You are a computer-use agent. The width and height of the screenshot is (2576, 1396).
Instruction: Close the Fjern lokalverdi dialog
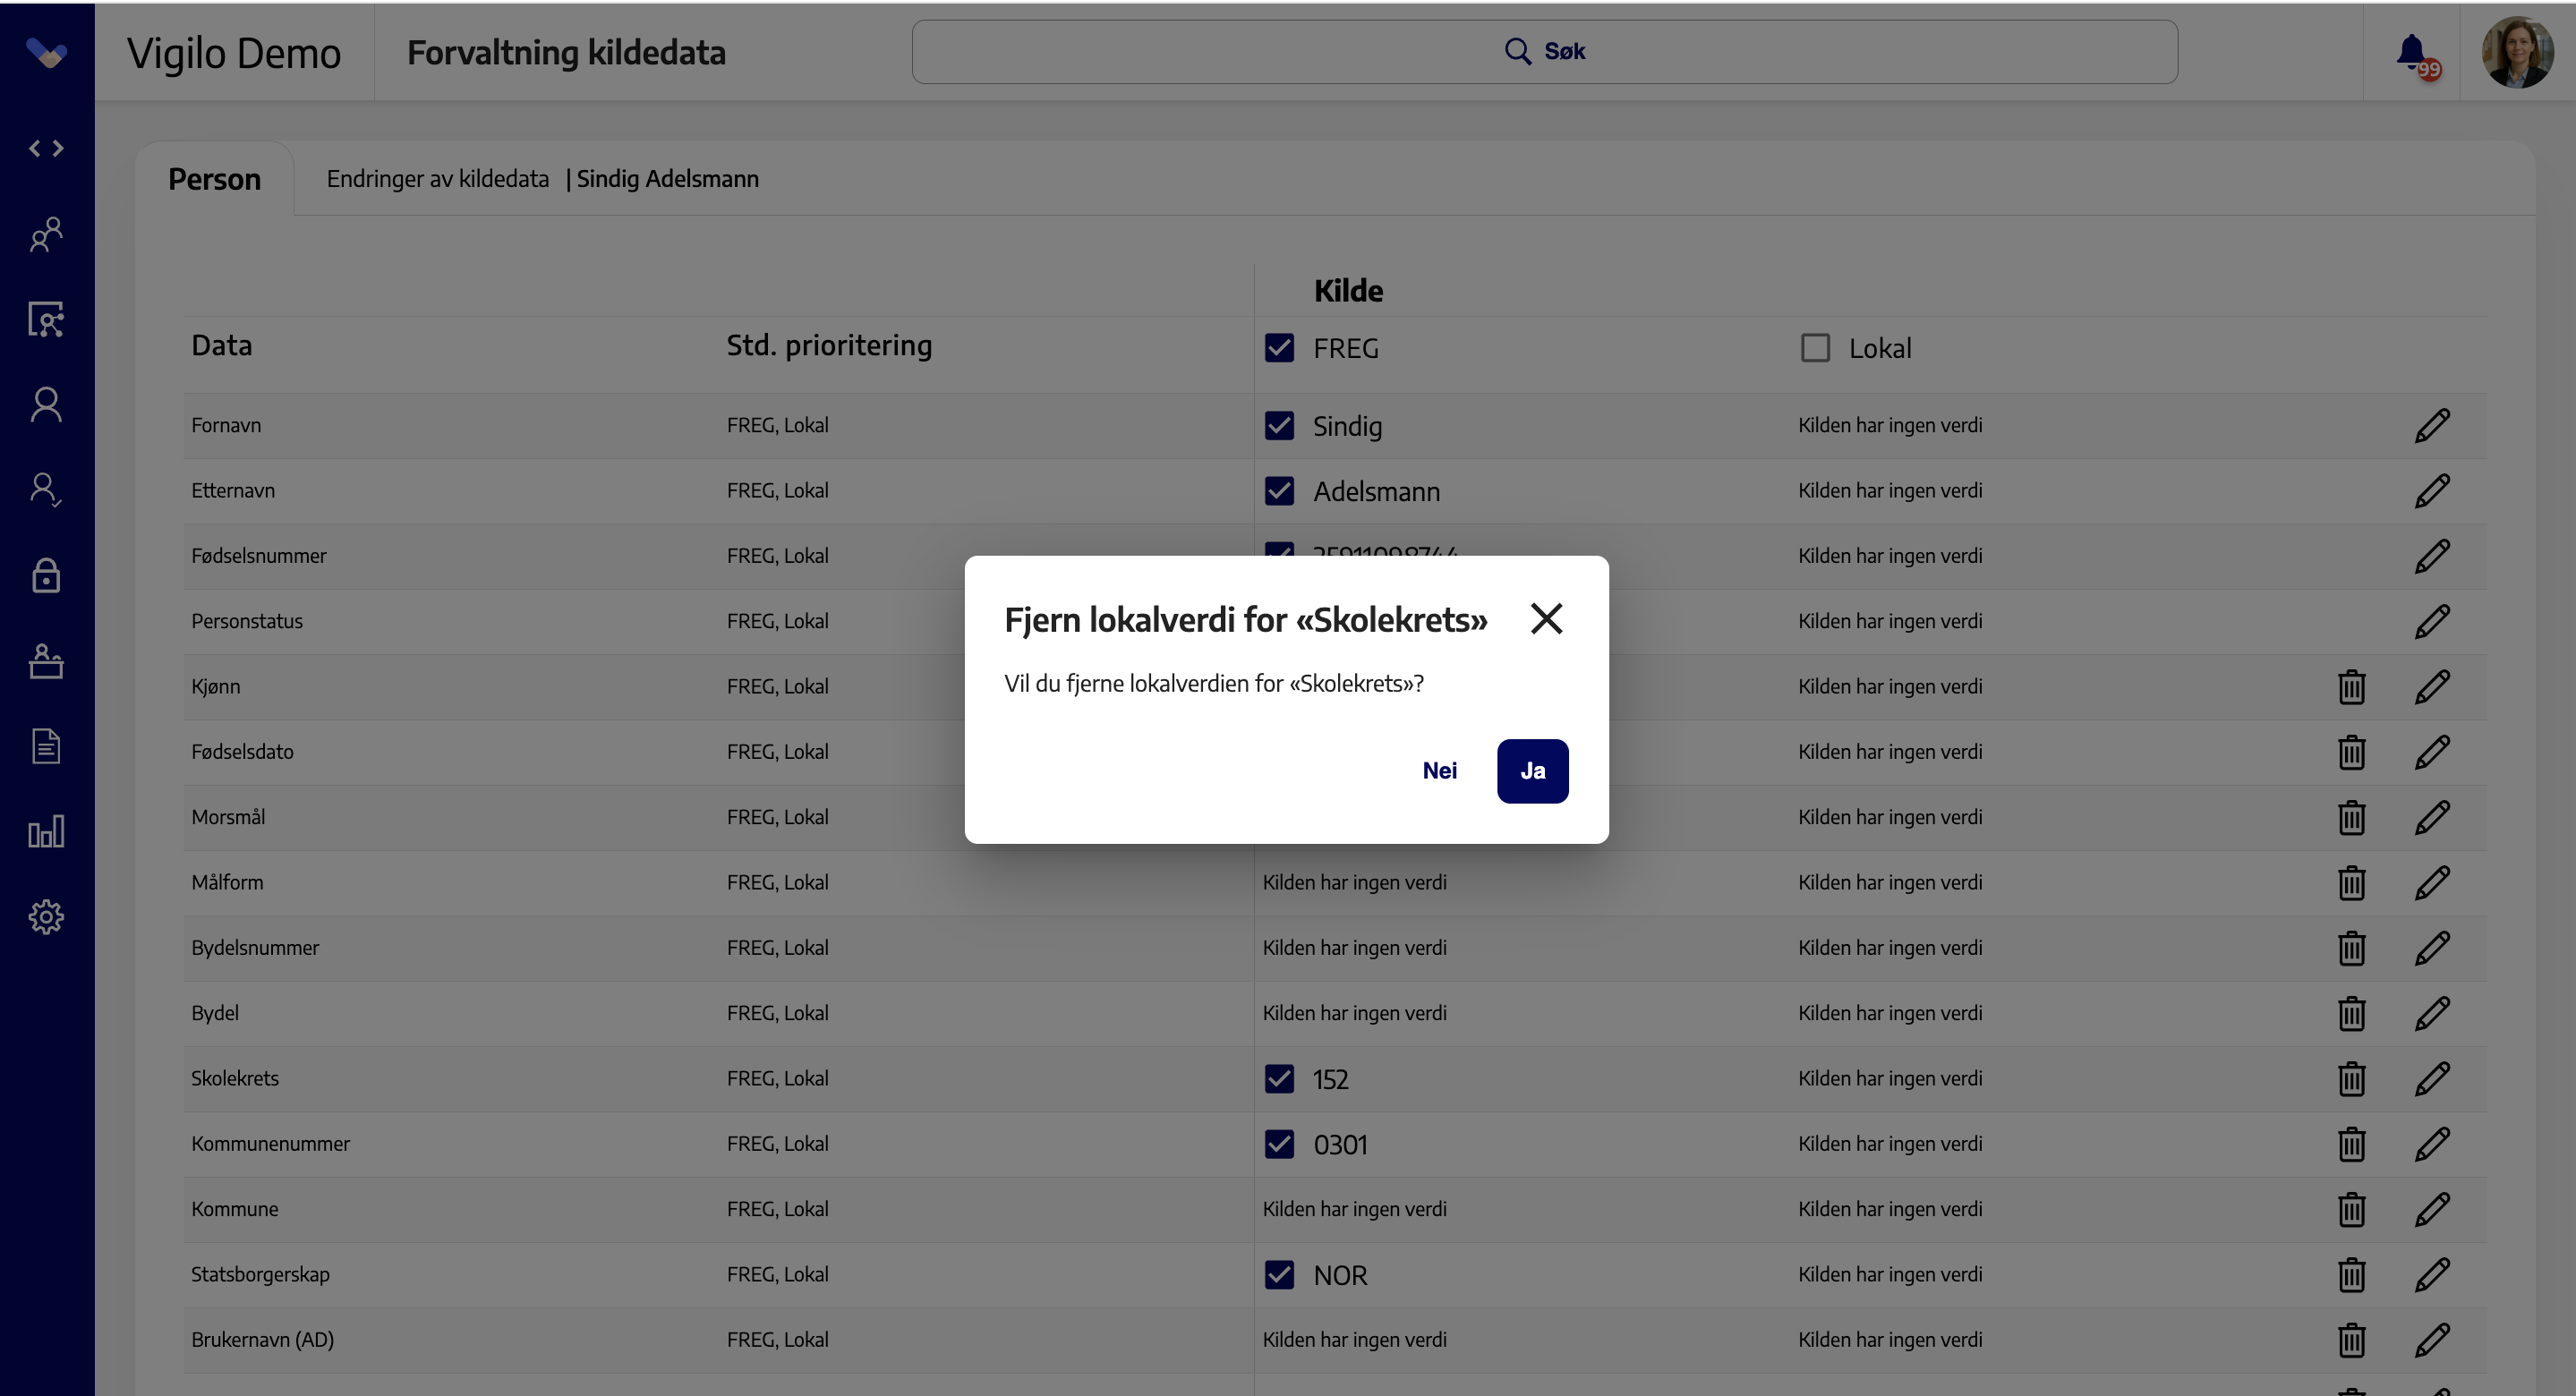(x=1546, y=619)
